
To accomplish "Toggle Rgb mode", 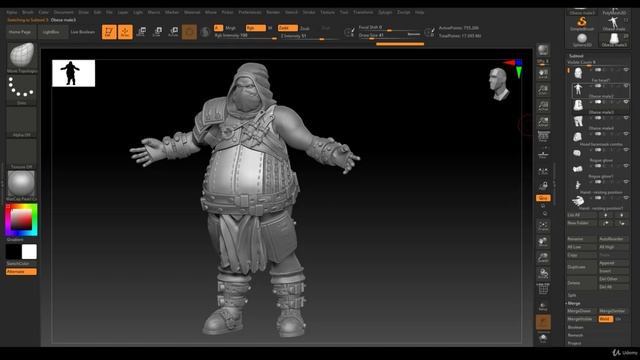I will (255, 28).
